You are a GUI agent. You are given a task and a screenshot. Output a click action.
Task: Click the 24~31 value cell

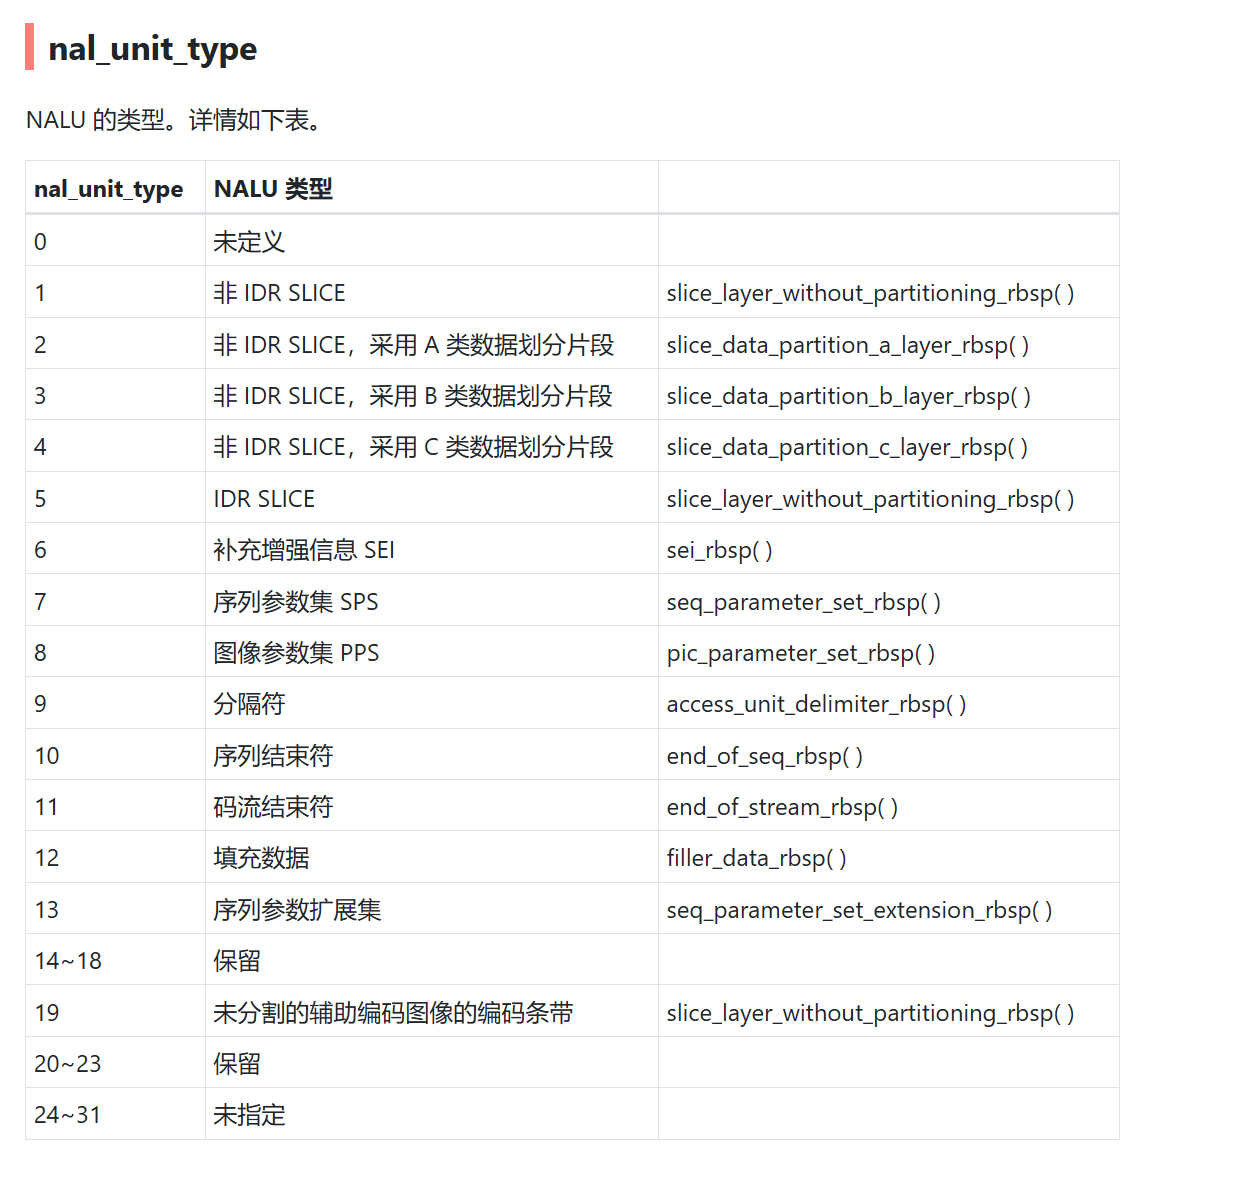point(68,1115)
